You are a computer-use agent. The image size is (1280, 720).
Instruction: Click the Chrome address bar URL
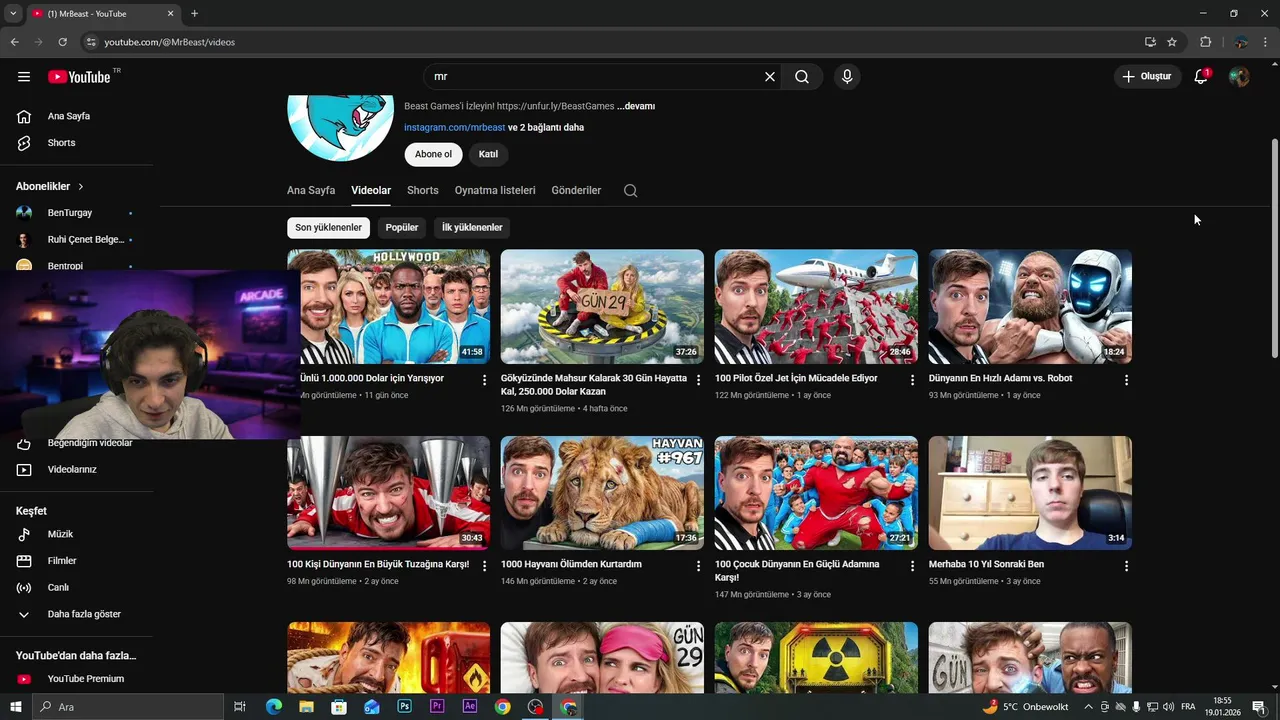point(170,42)
